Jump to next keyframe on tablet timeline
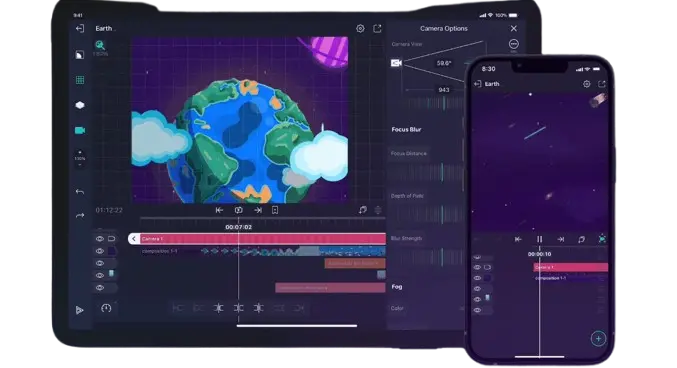 tap(258, 210)
